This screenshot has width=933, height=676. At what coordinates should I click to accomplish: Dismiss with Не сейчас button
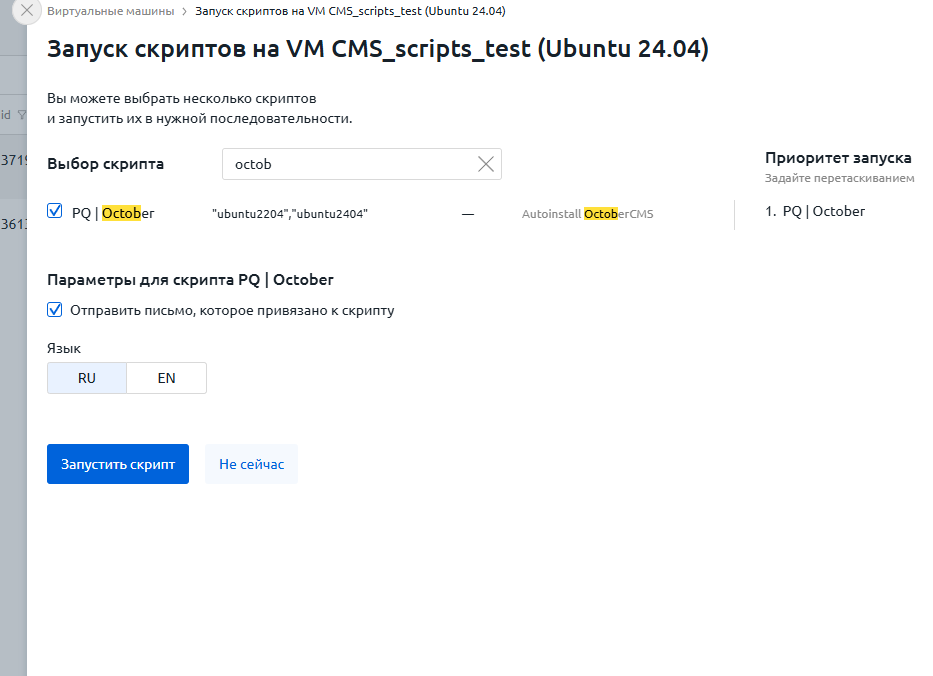click(x=252, y=464)
